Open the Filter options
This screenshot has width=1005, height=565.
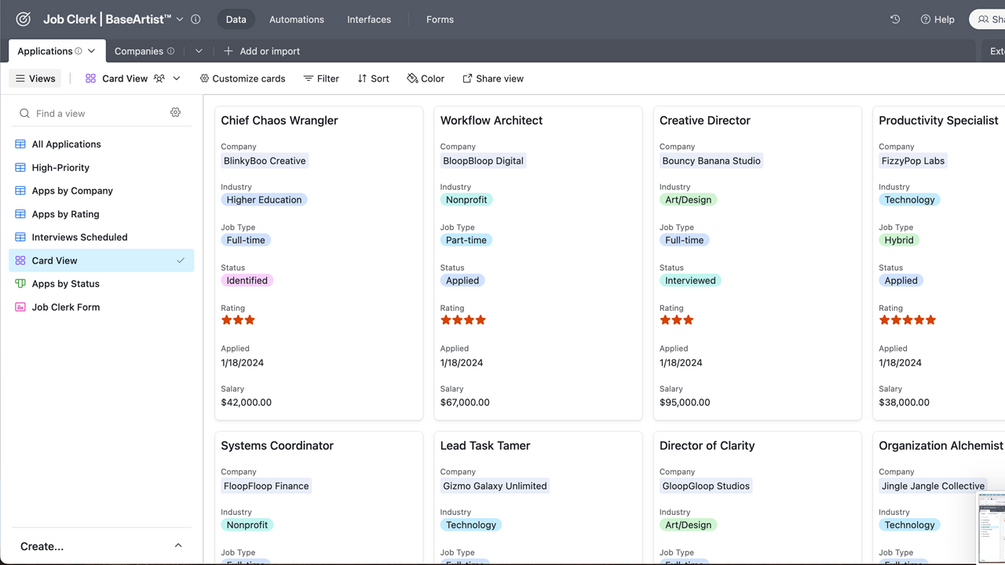coord(321,78)
